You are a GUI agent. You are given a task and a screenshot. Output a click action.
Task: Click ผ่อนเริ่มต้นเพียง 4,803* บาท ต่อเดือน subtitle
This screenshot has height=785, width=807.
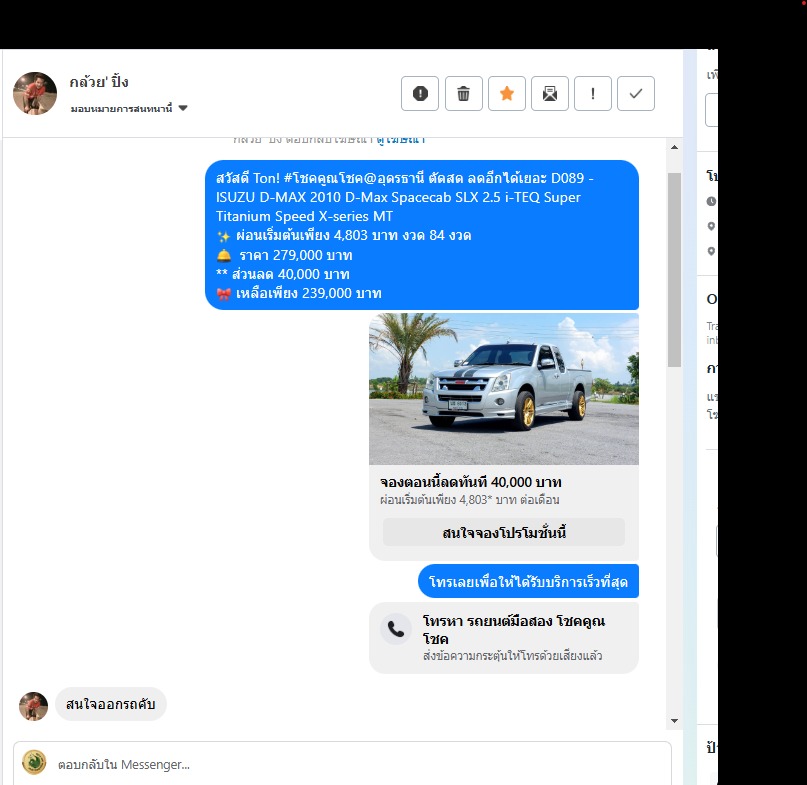469,500
